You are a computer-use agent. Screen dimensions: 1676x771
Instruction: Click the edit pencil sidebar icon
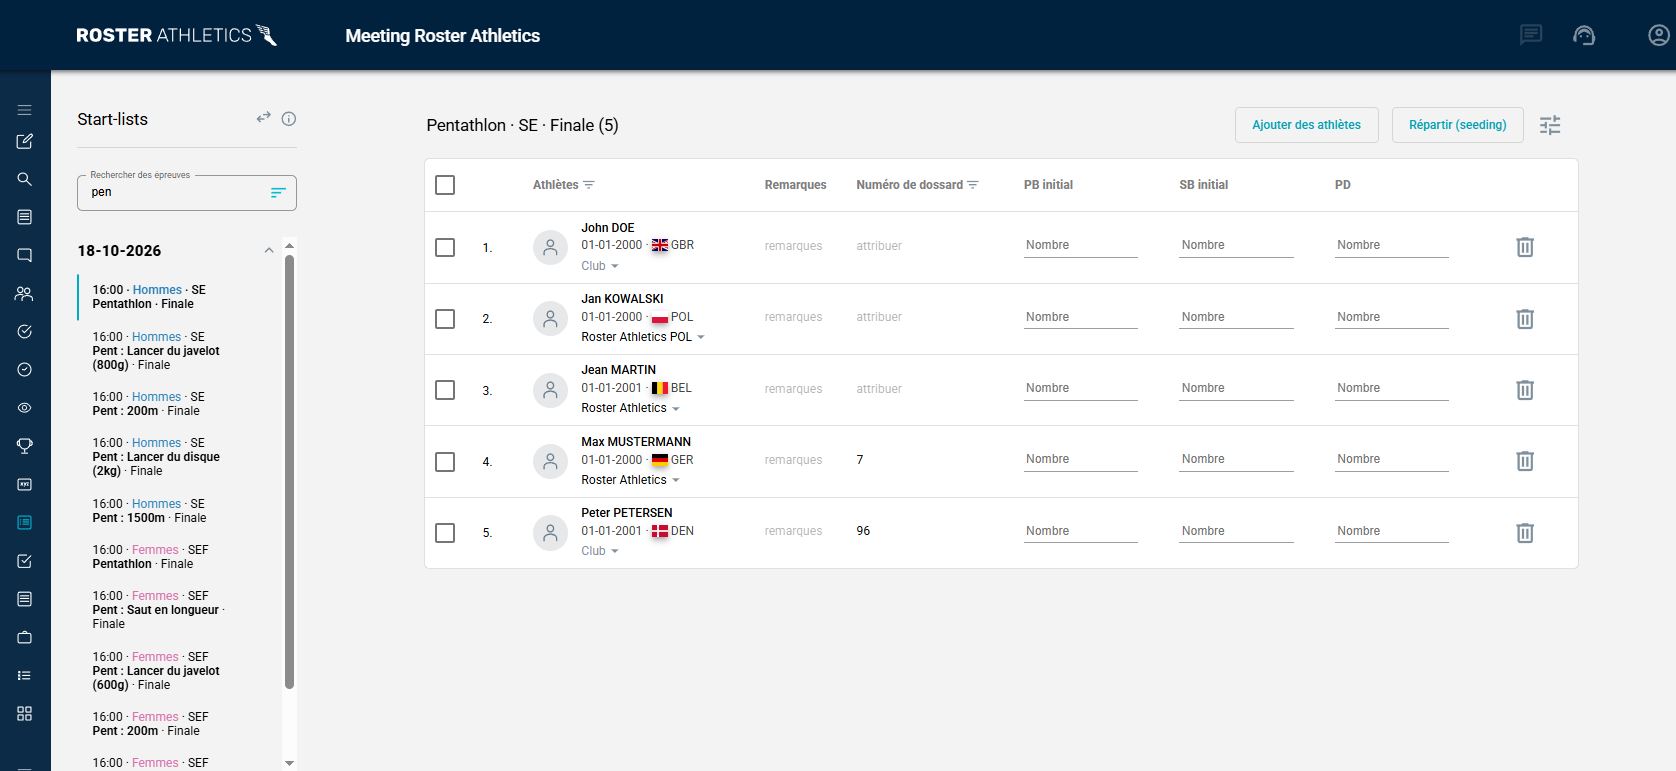click(25, 142)
